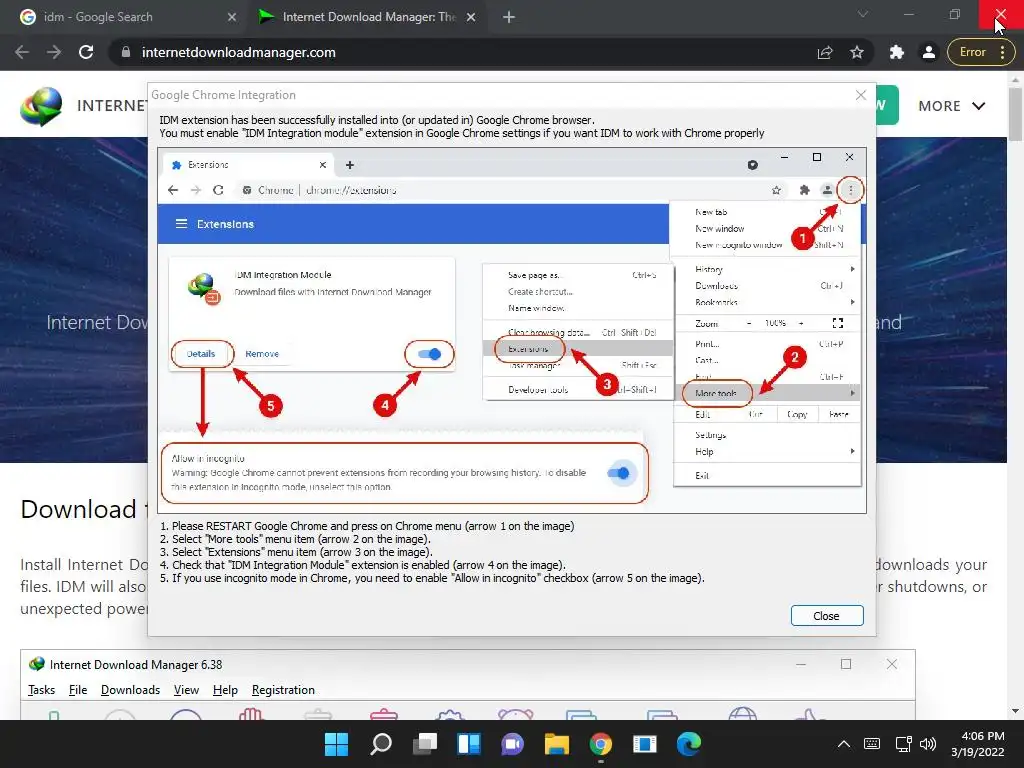Click the Google Chrome taskbar icon
The height and width of the screenshot is (768, 1024).
pos(601,744)
